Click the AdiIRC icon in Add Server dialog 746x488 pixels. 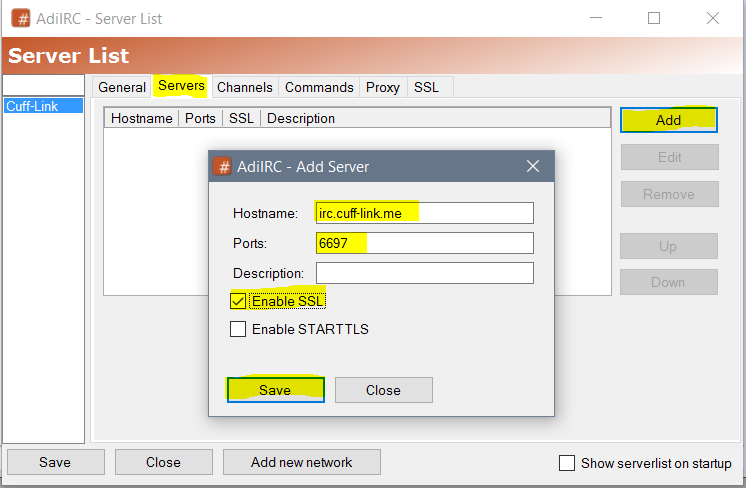(x=222, y=166)
